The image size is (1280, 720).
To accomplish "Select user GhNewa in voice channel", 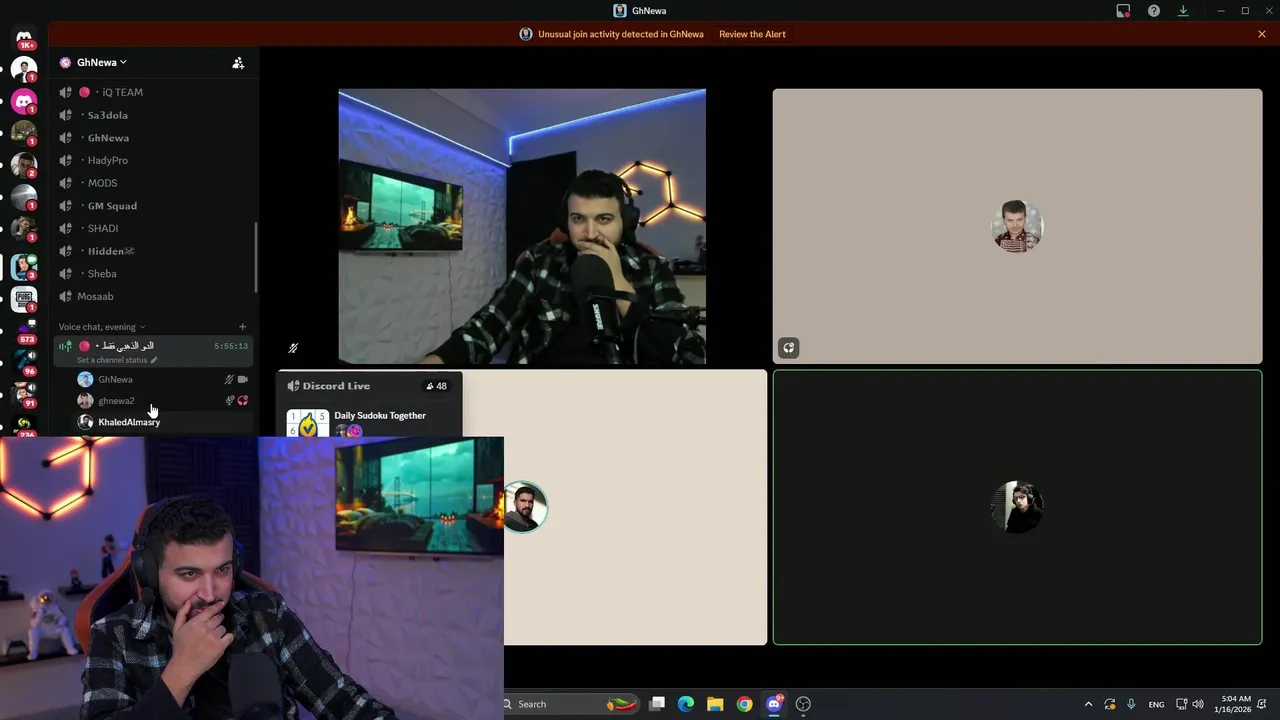I will [115, 380].
